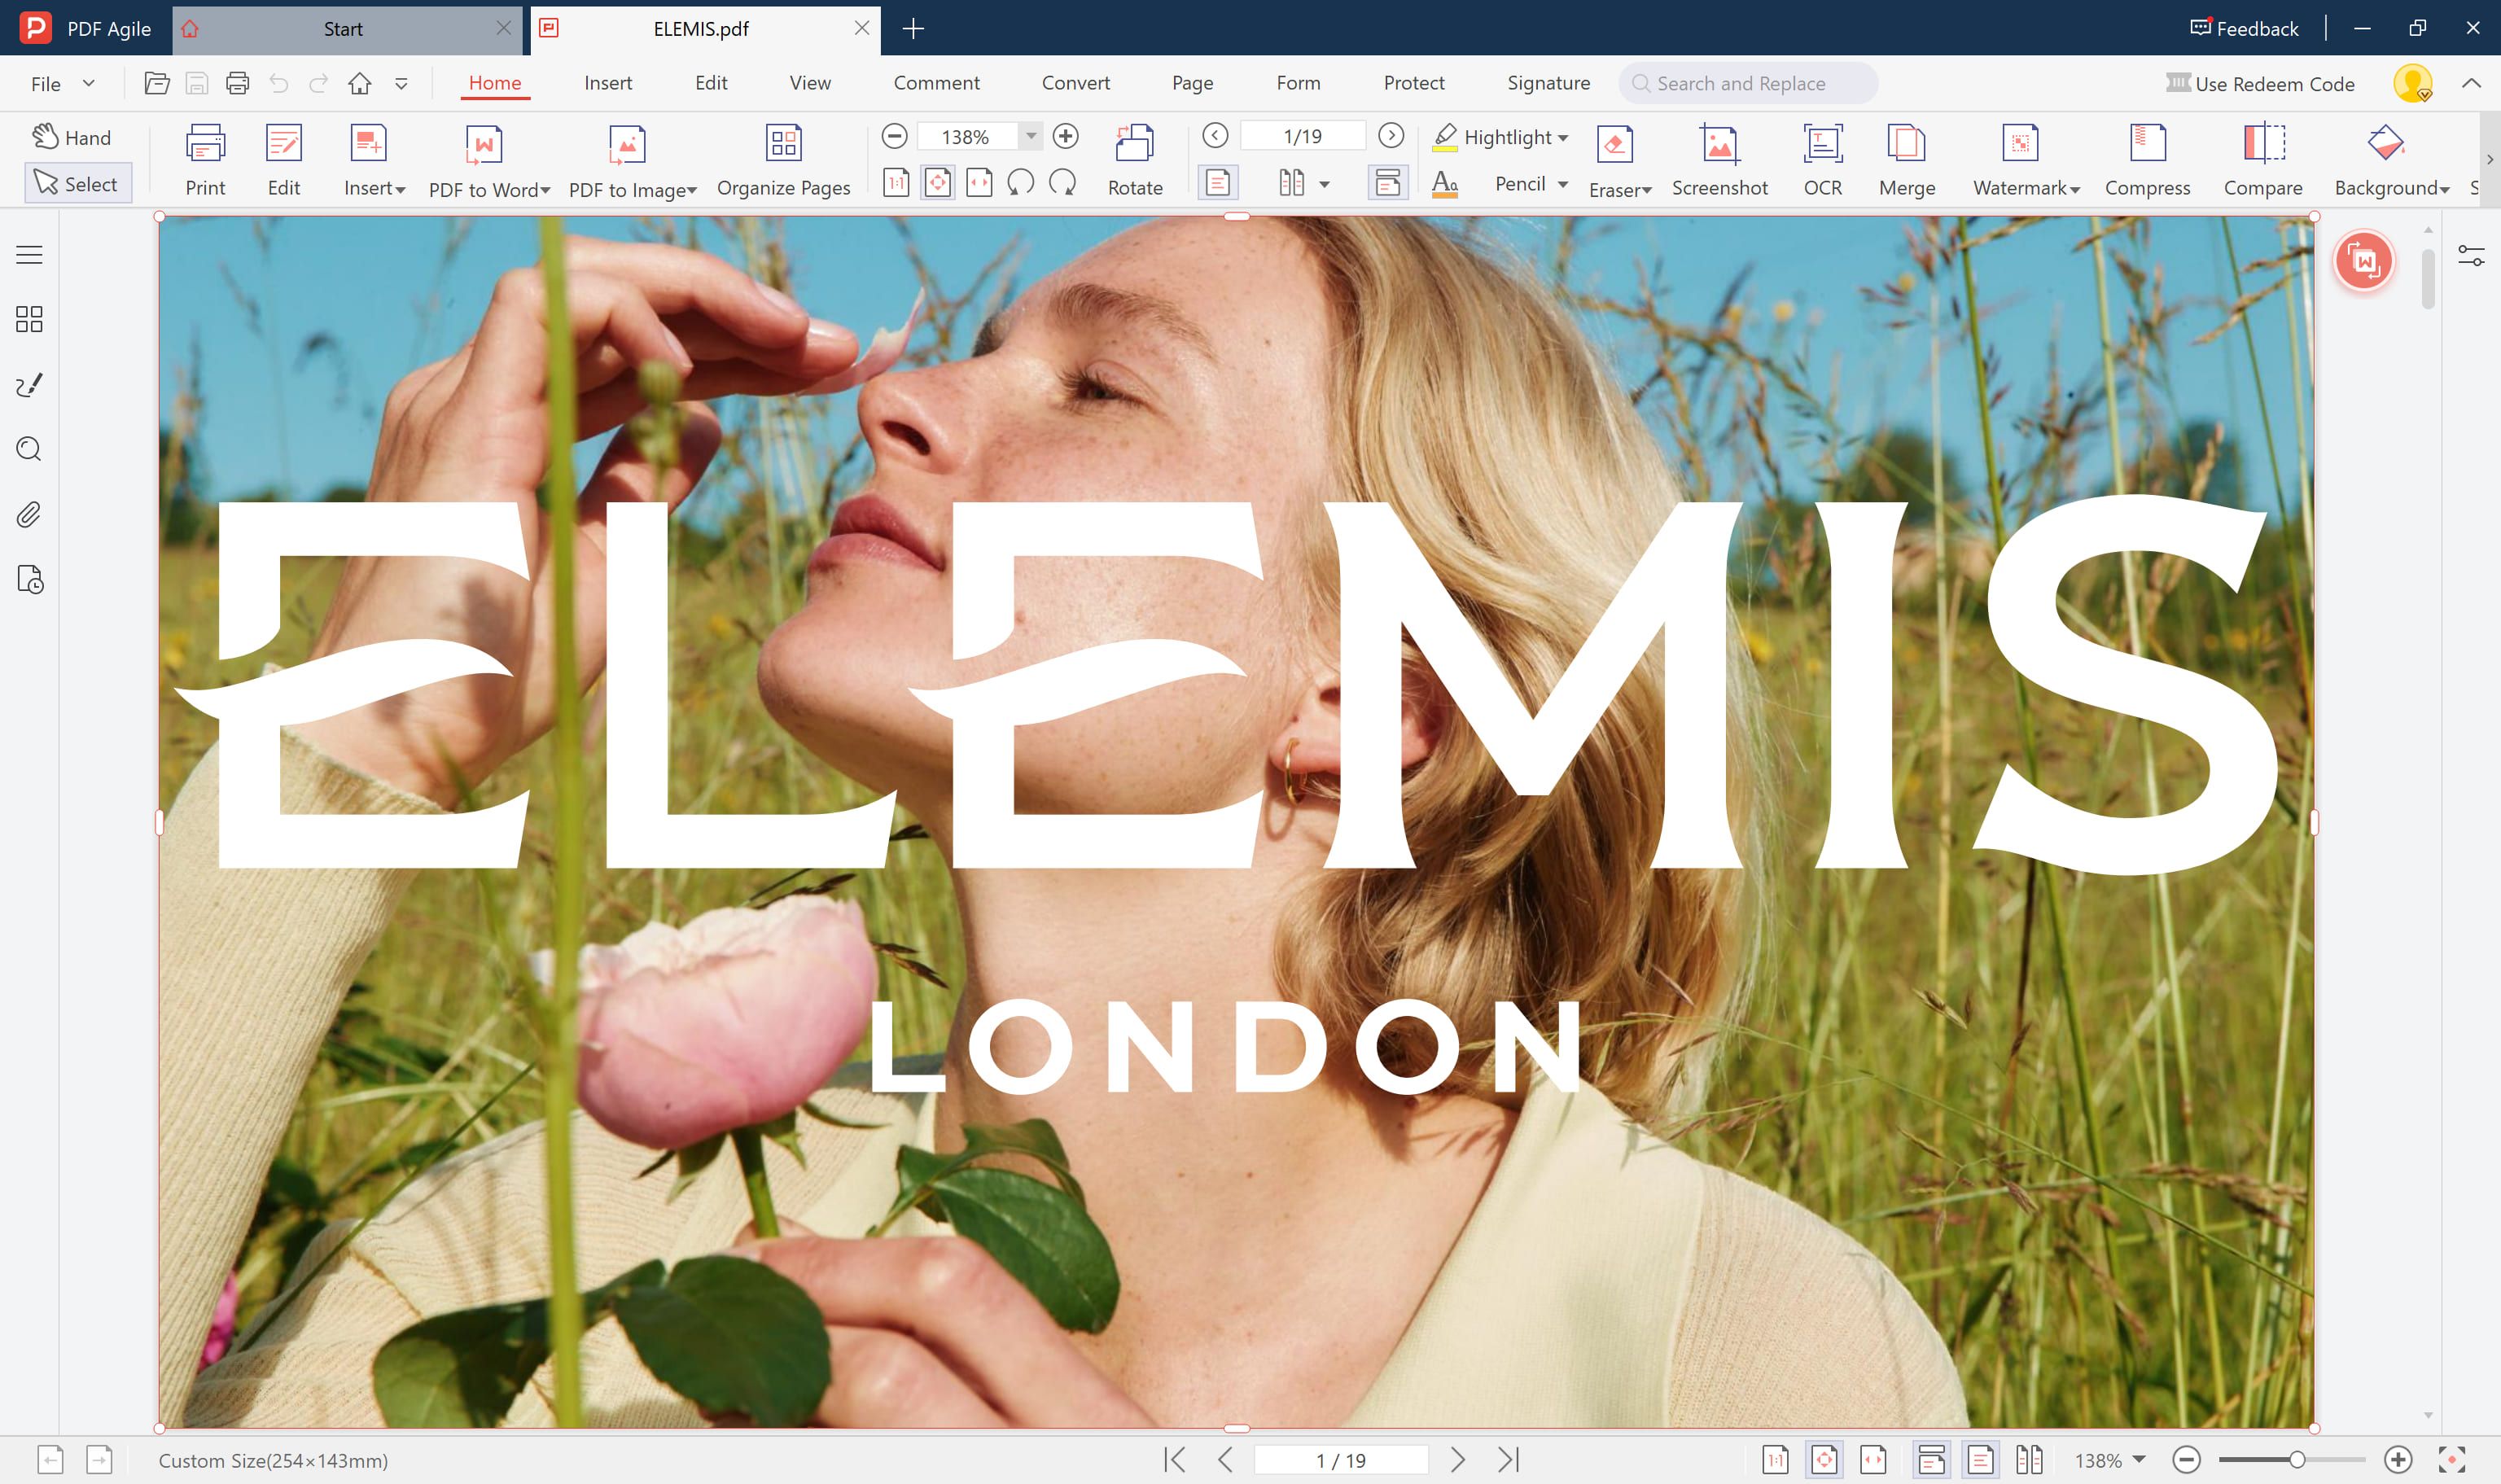Image resolution: width=2501 pixels, height=1484 pixels.
Task: Open attachments panel paperclip icon
Action: (x=29, y=515)
